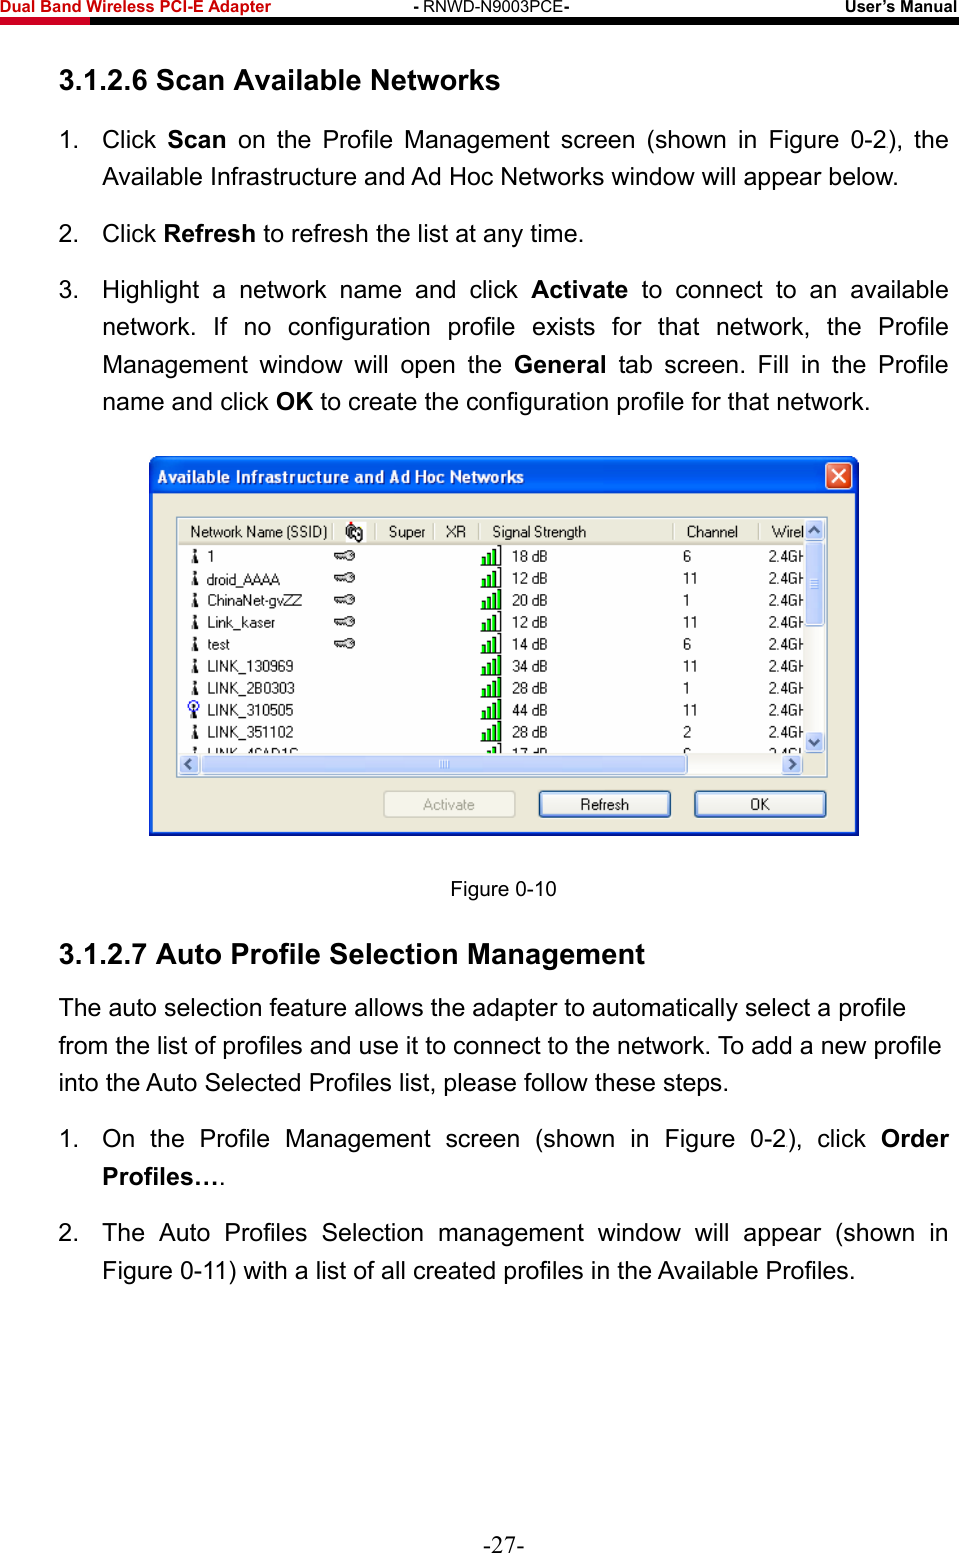Viewport: 959px width, 1553px height.
Task: Select the Link_kaser network
Action: (241, 622)
